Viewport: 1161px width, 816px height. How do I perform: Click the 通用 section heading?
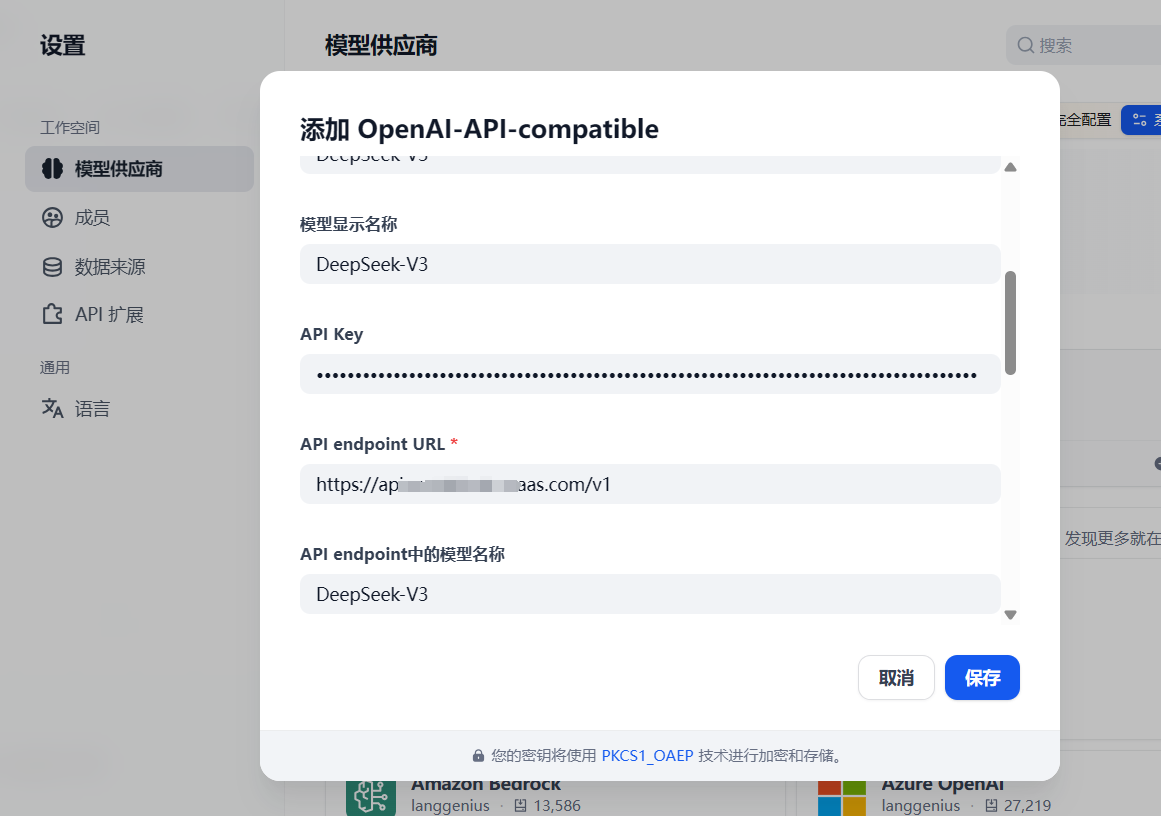coord(55,368)
